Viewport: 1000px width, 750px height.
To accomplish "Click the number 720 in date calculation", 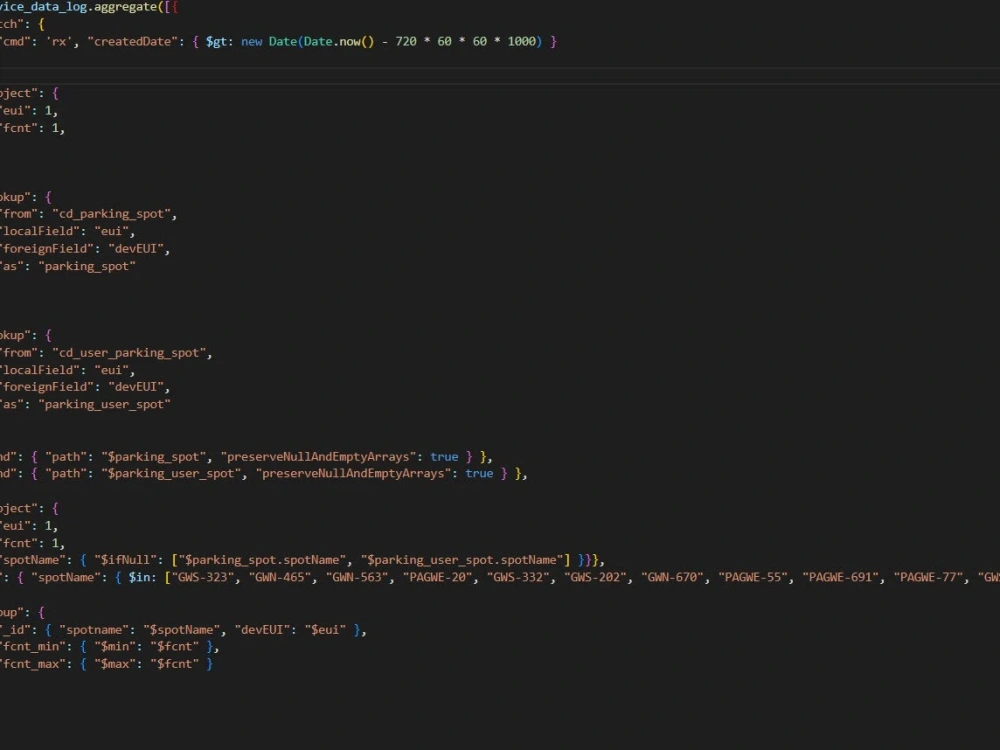I will coord(406,41).
